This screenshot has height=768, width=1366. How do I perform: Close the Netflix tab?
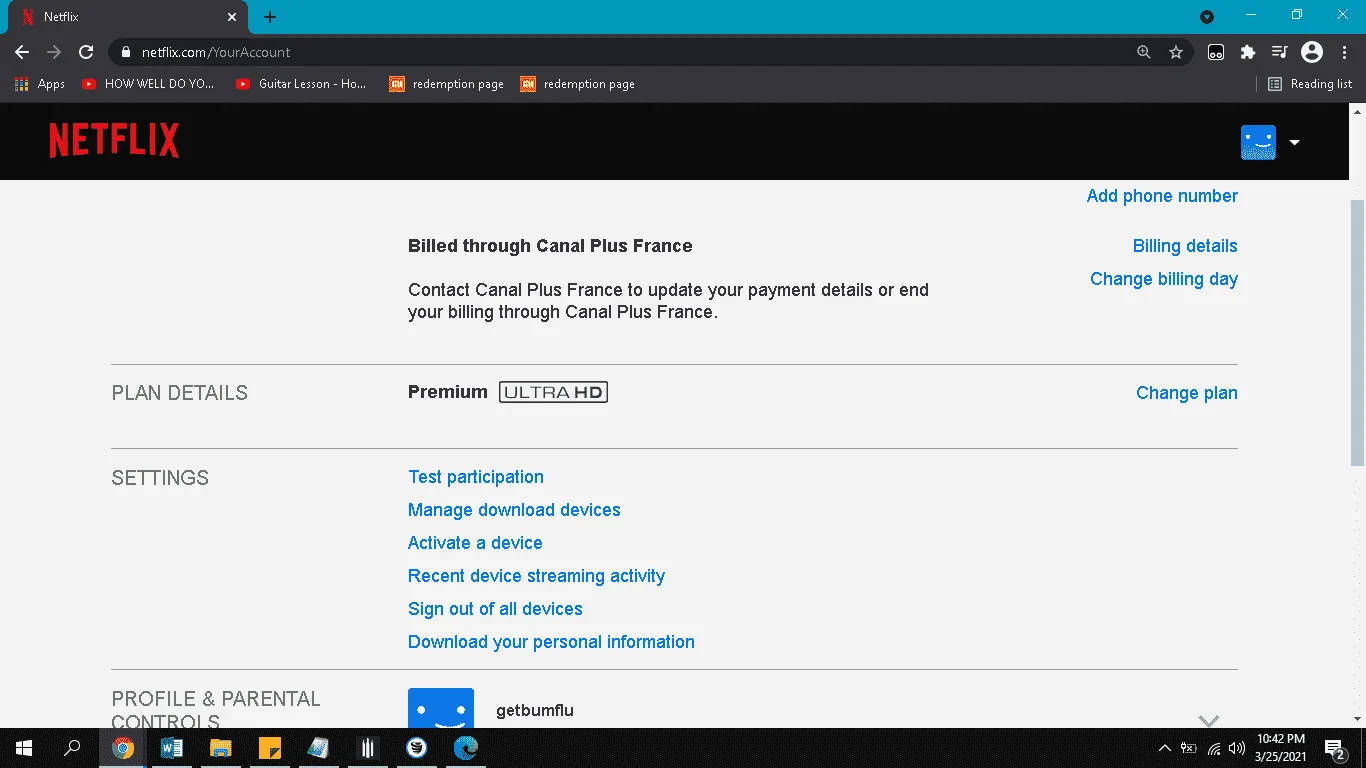232,17
